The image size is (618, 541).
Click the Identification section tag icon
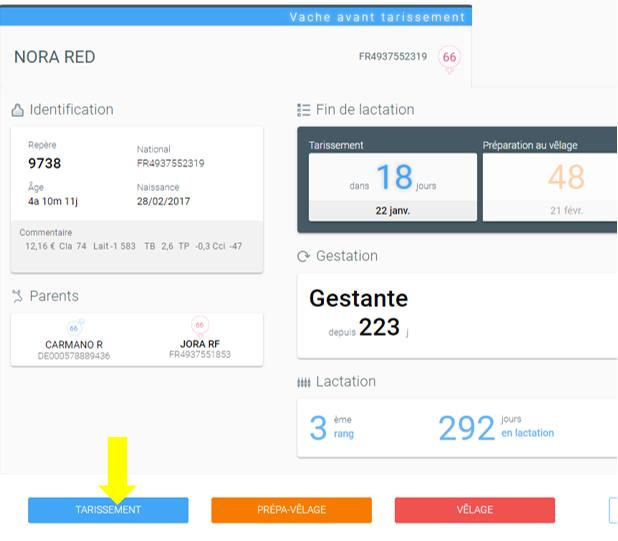click(x=17, y=110)
